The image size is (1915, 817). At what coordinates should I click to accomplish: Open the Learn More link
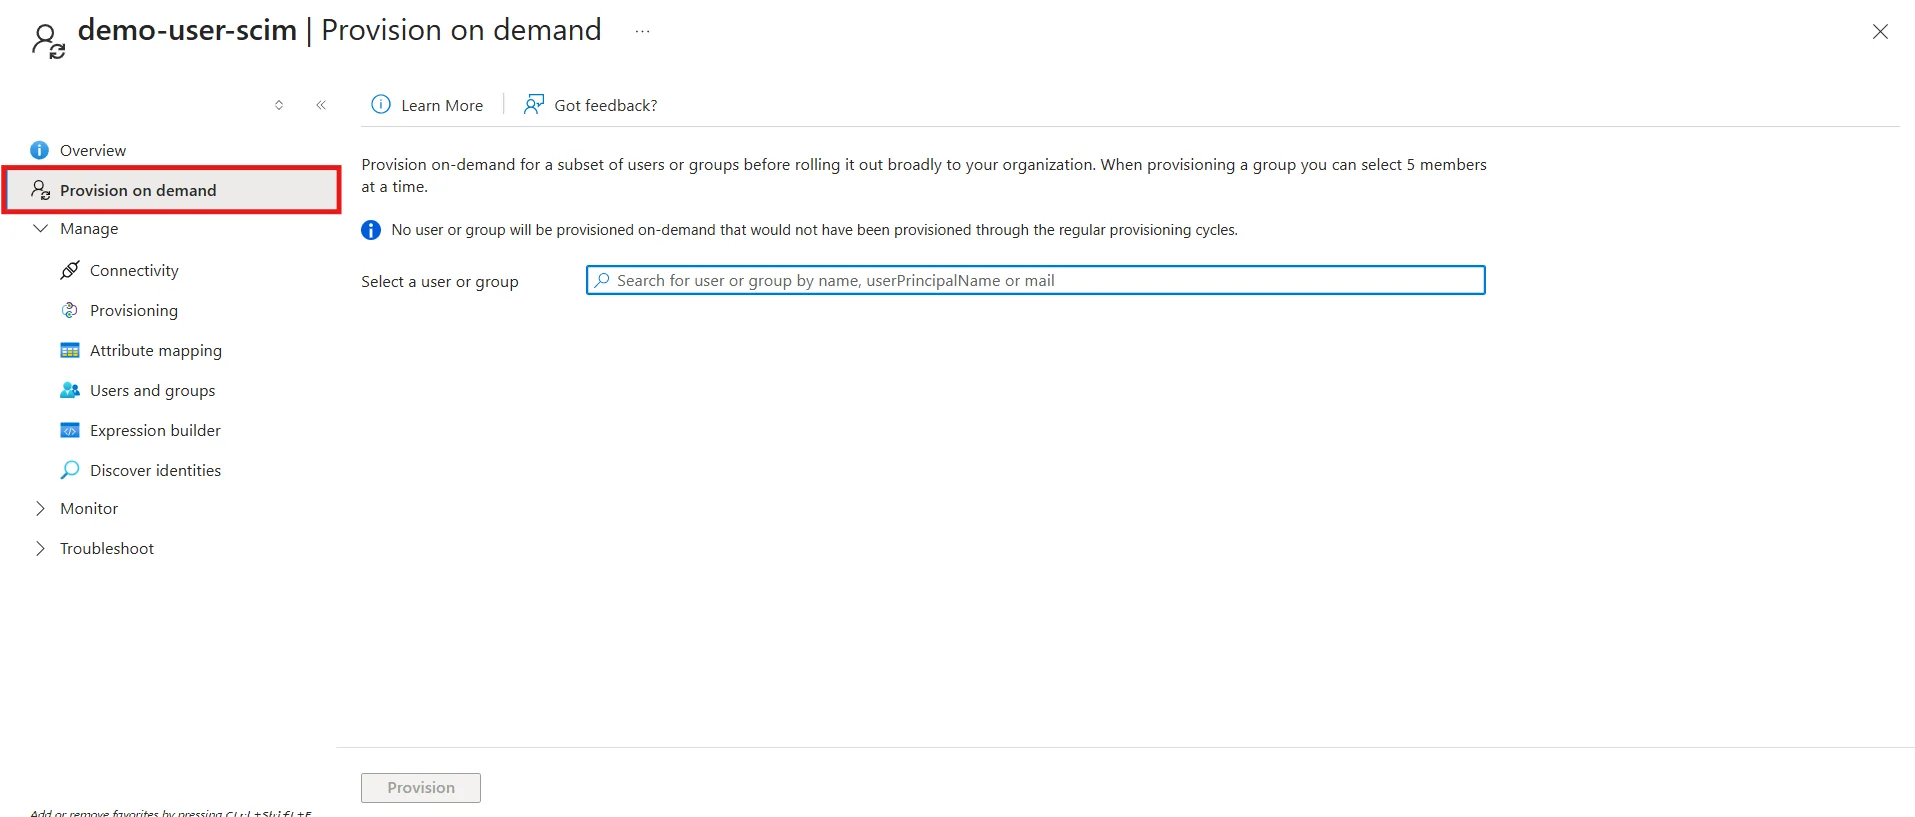click(x=442, y=105)
